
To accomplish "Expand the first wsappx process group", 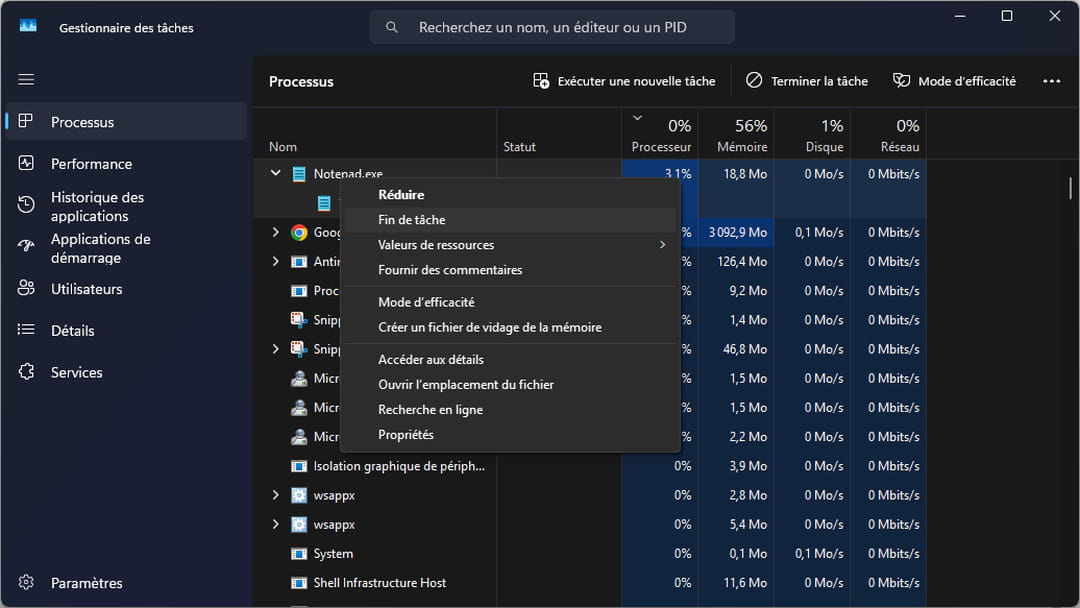I will 276,495.
